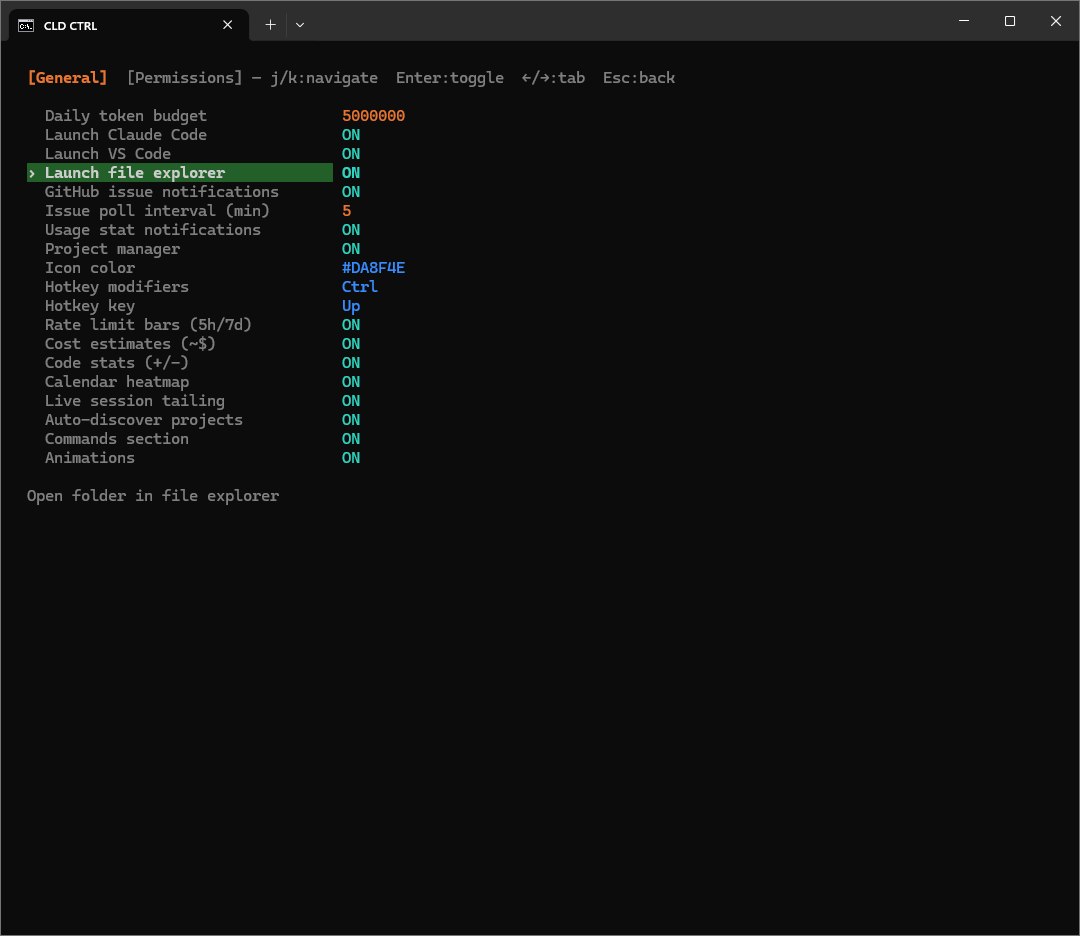Toggle Animations ON value
Image resolution: width=1080 pixels, height=936 pixels.
(x=351, y=458)
